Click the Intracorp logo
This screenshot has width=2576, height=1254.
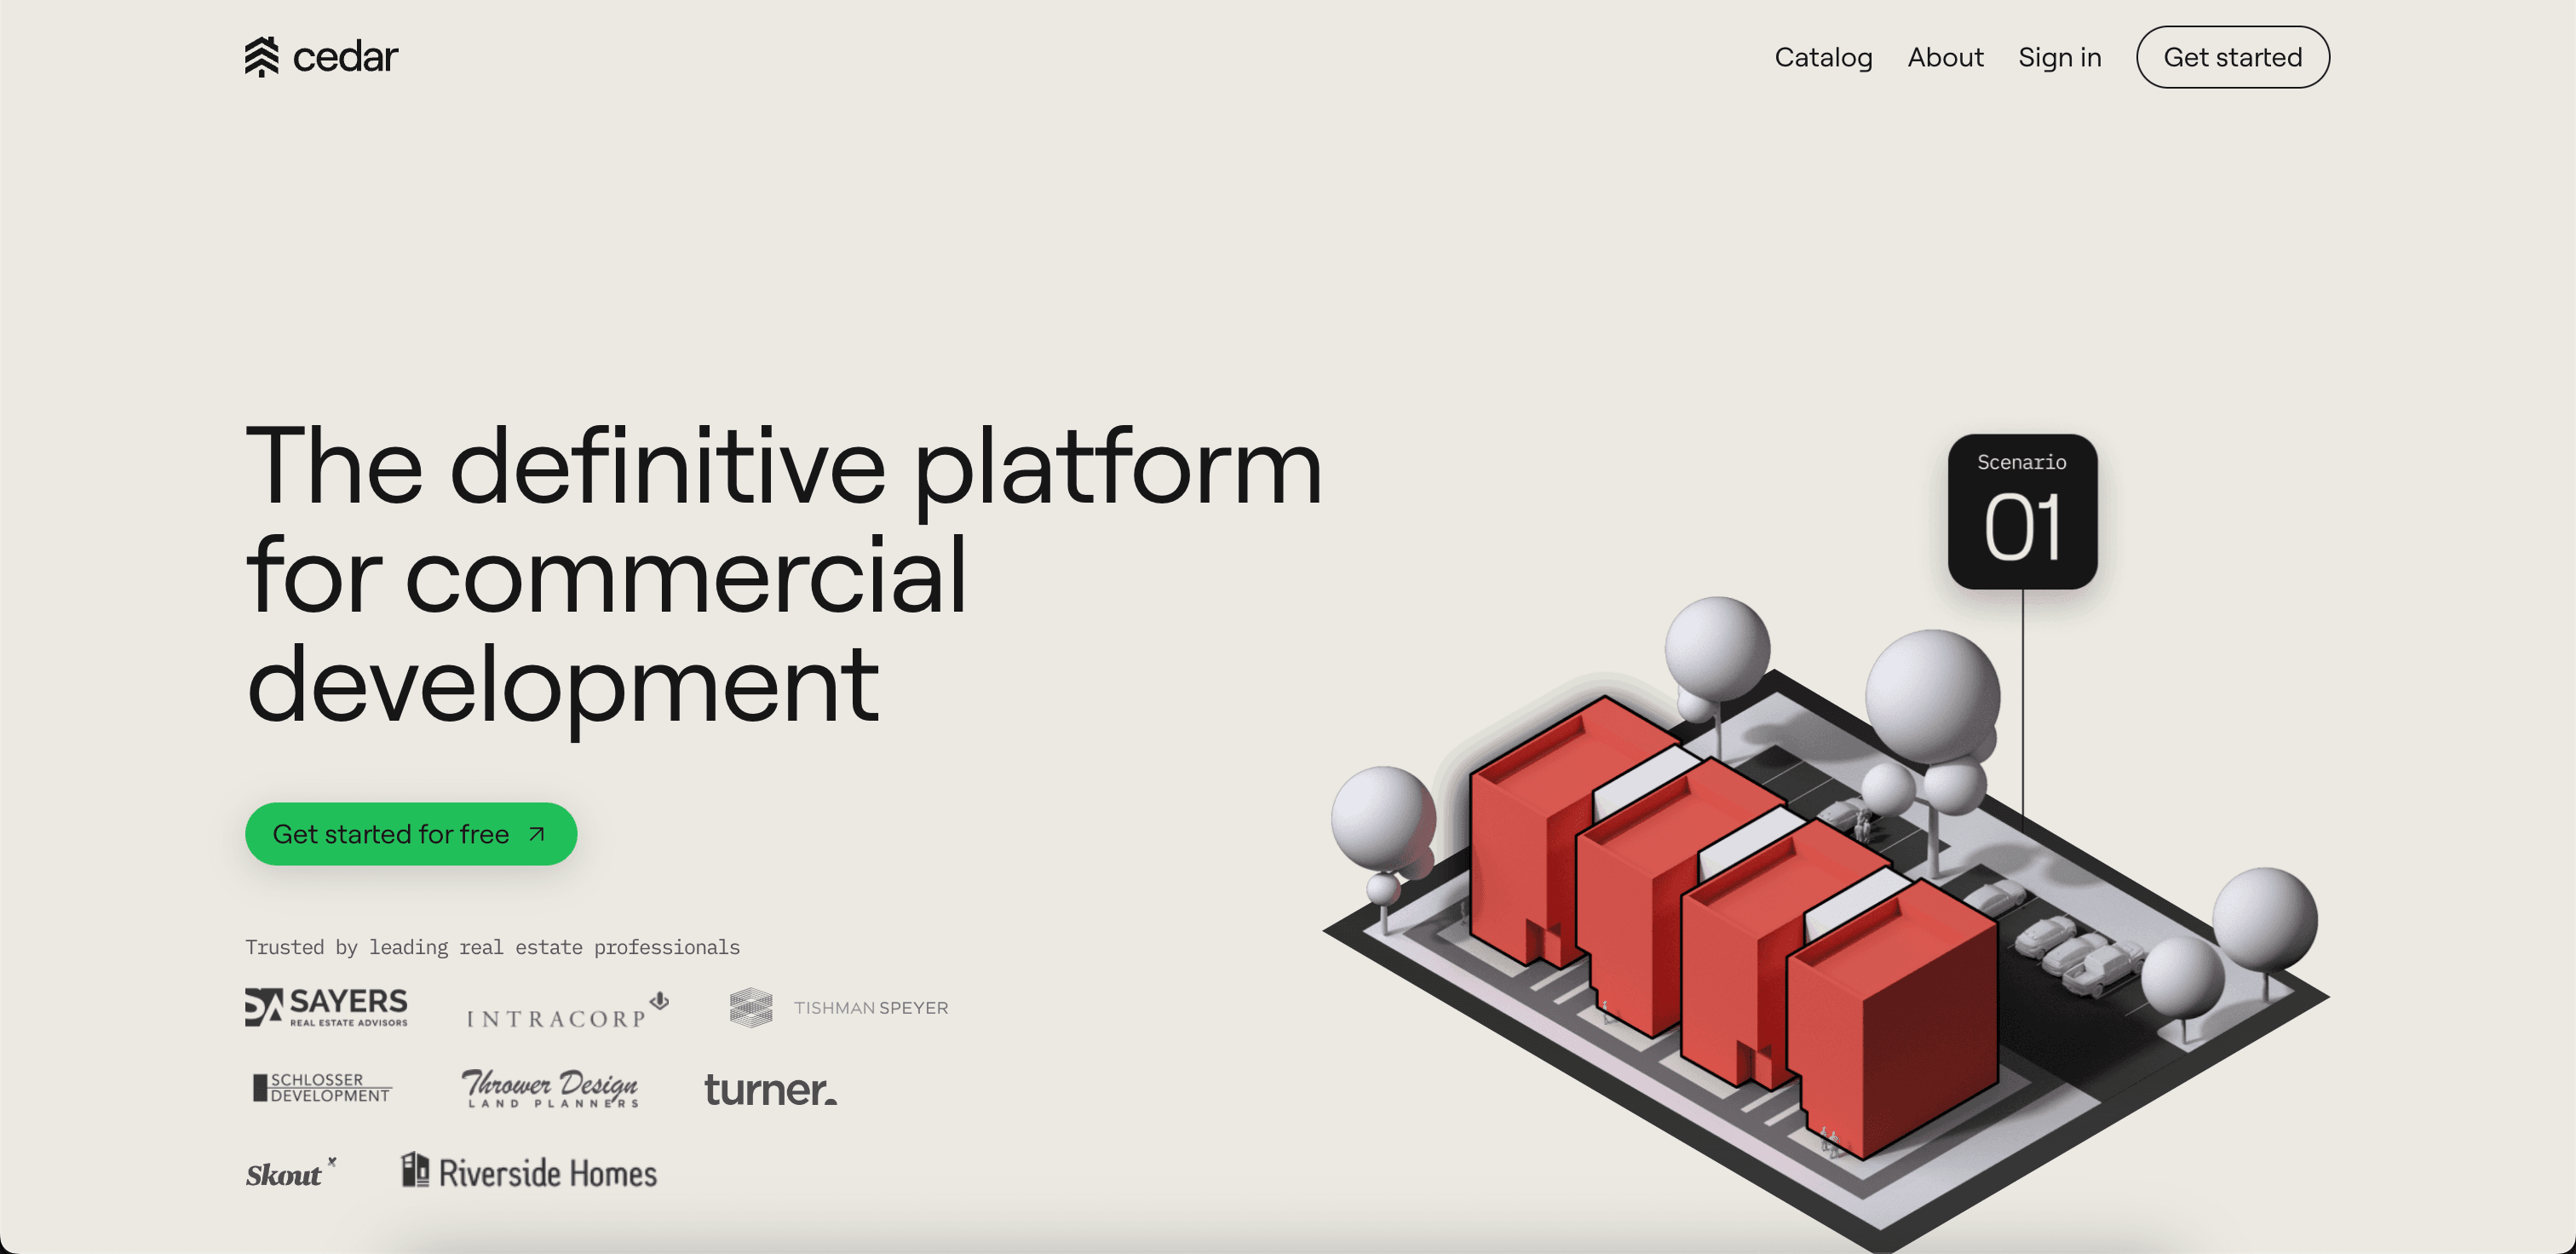565,1011
